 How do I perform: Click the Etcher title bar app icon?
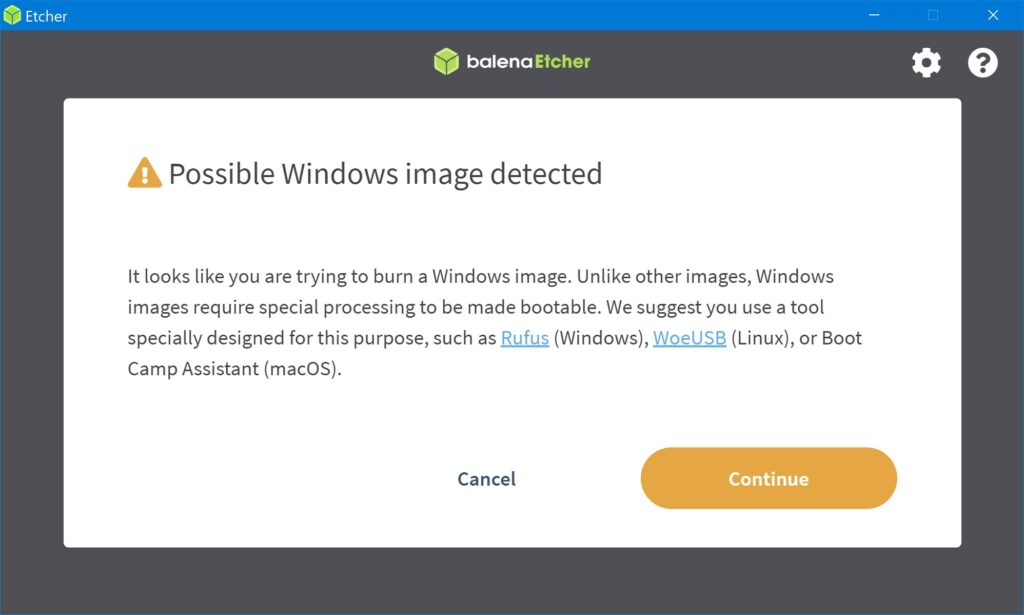(12, 15)
